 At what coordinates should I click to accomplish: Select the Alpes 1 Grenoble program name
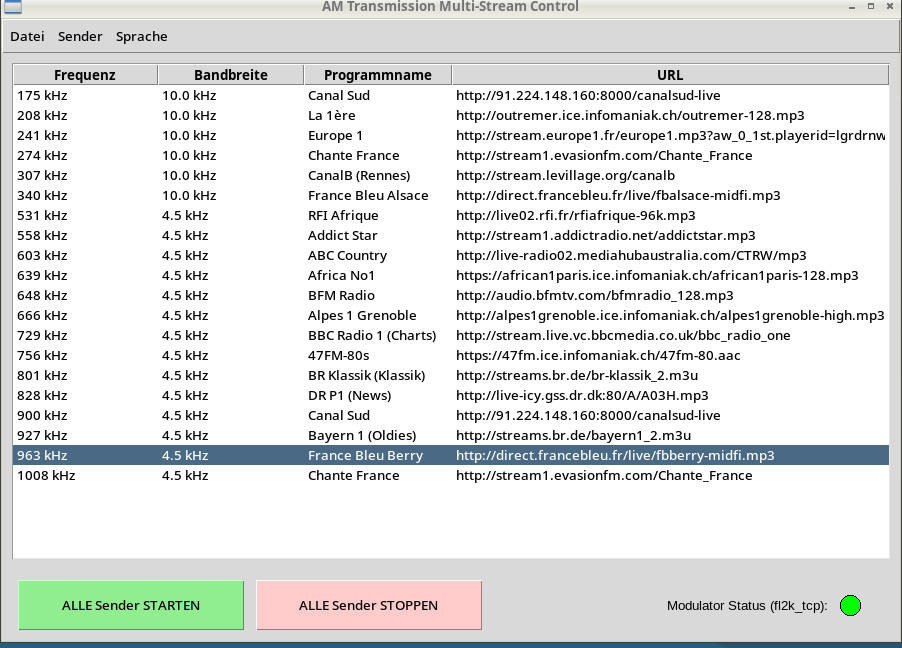362,315
